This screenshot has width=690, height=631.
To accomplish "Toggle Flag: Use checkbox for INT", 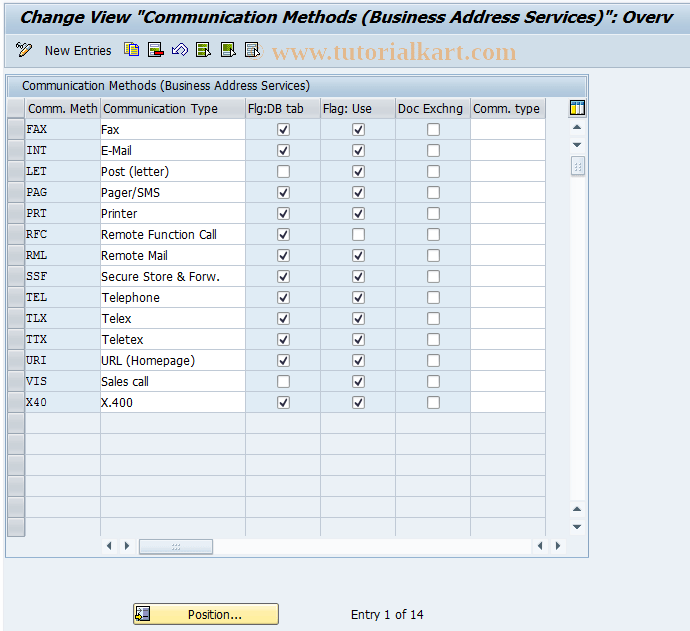I will (x=358, y=150).
